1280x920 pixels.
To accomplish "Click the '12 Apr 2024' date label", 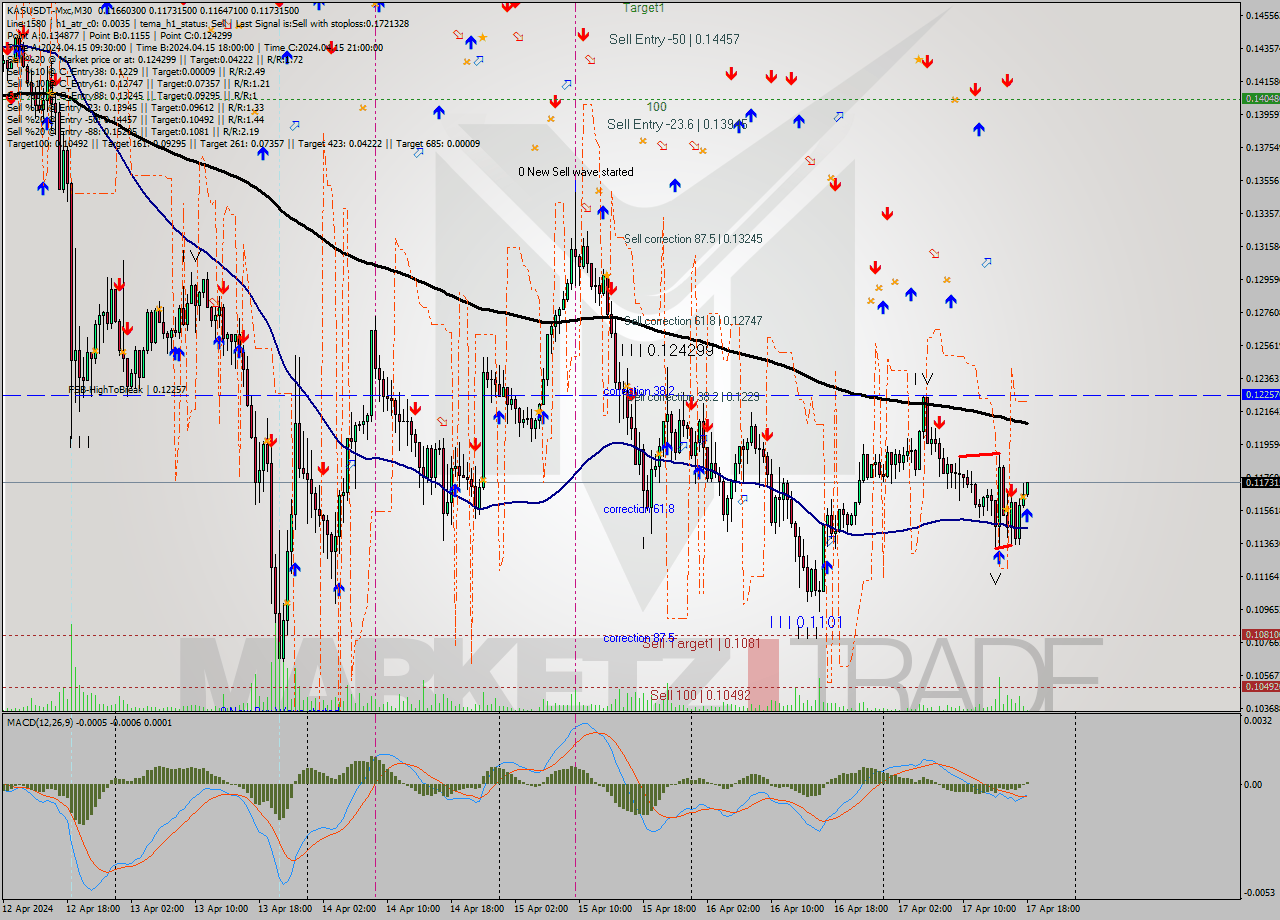I will [x=26, y=908].
